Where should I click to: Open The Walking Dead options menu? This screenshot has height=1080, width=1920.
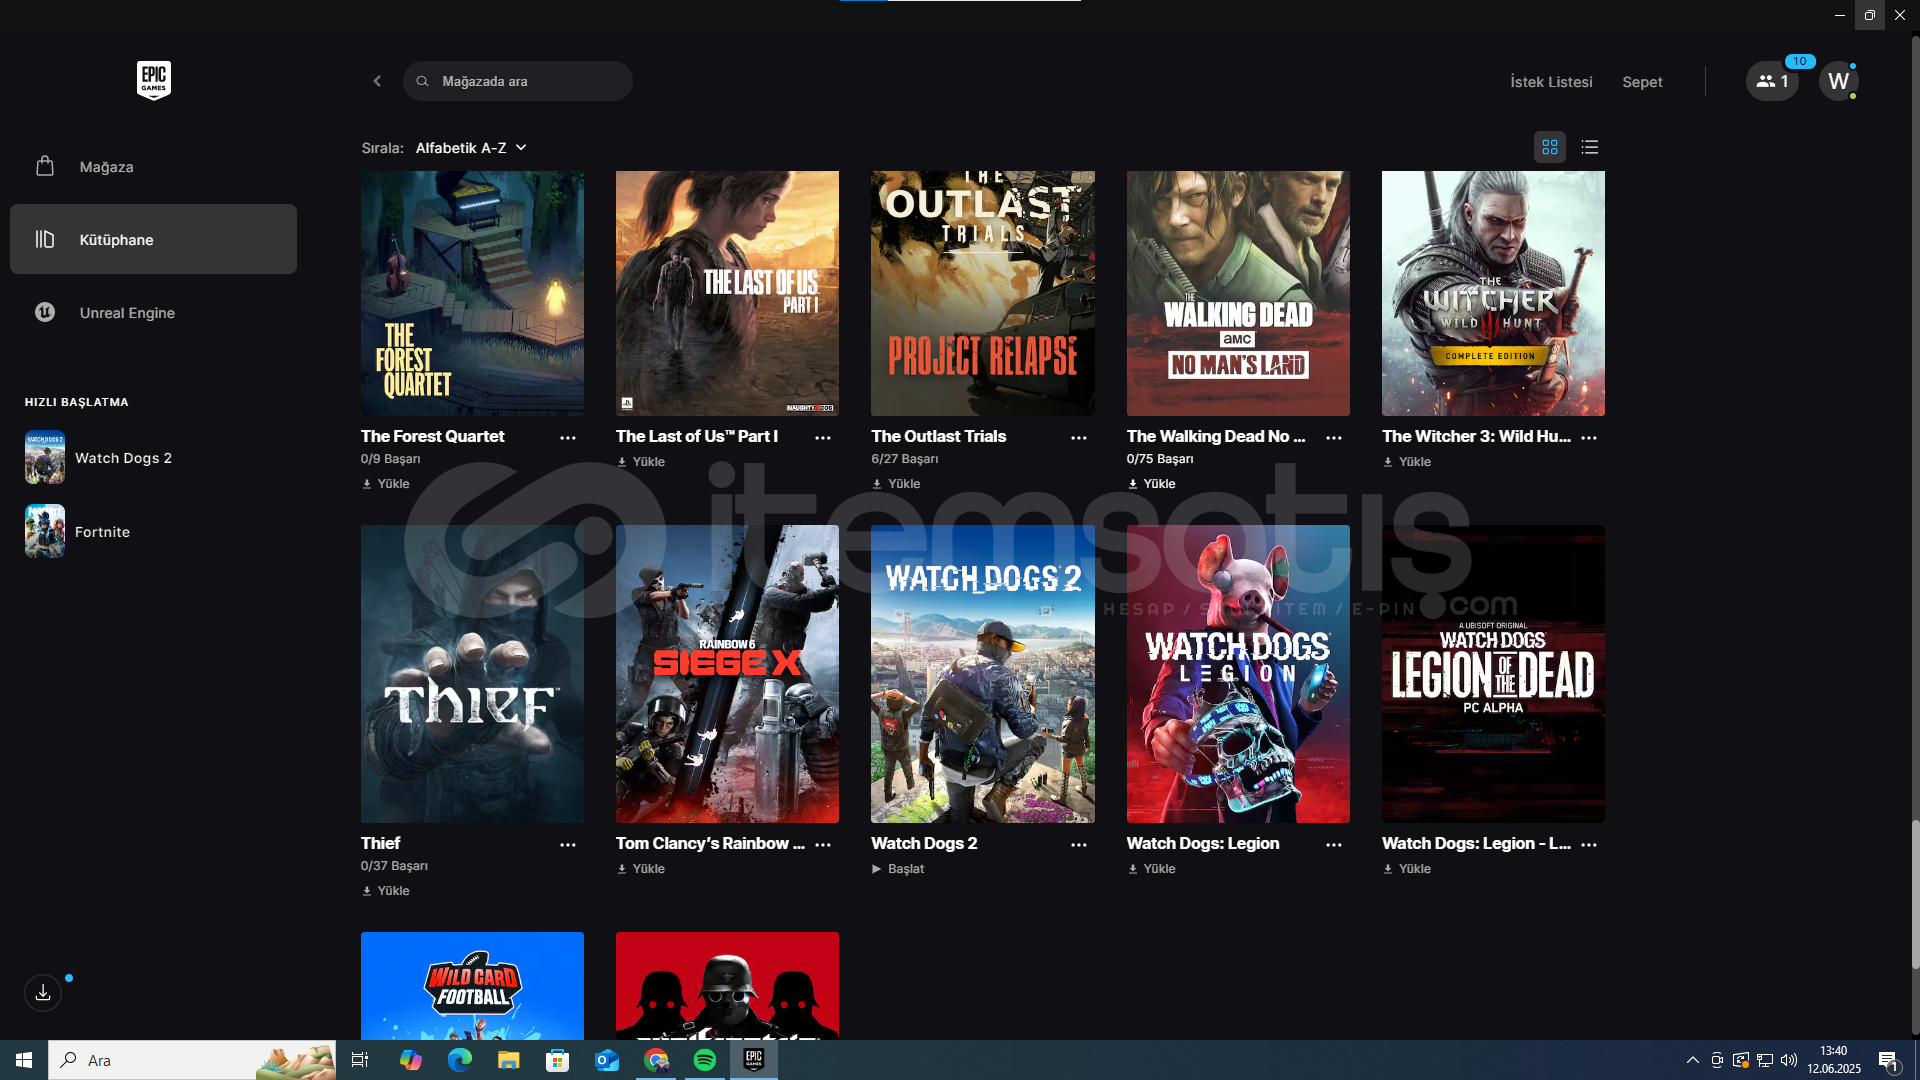1334,438
